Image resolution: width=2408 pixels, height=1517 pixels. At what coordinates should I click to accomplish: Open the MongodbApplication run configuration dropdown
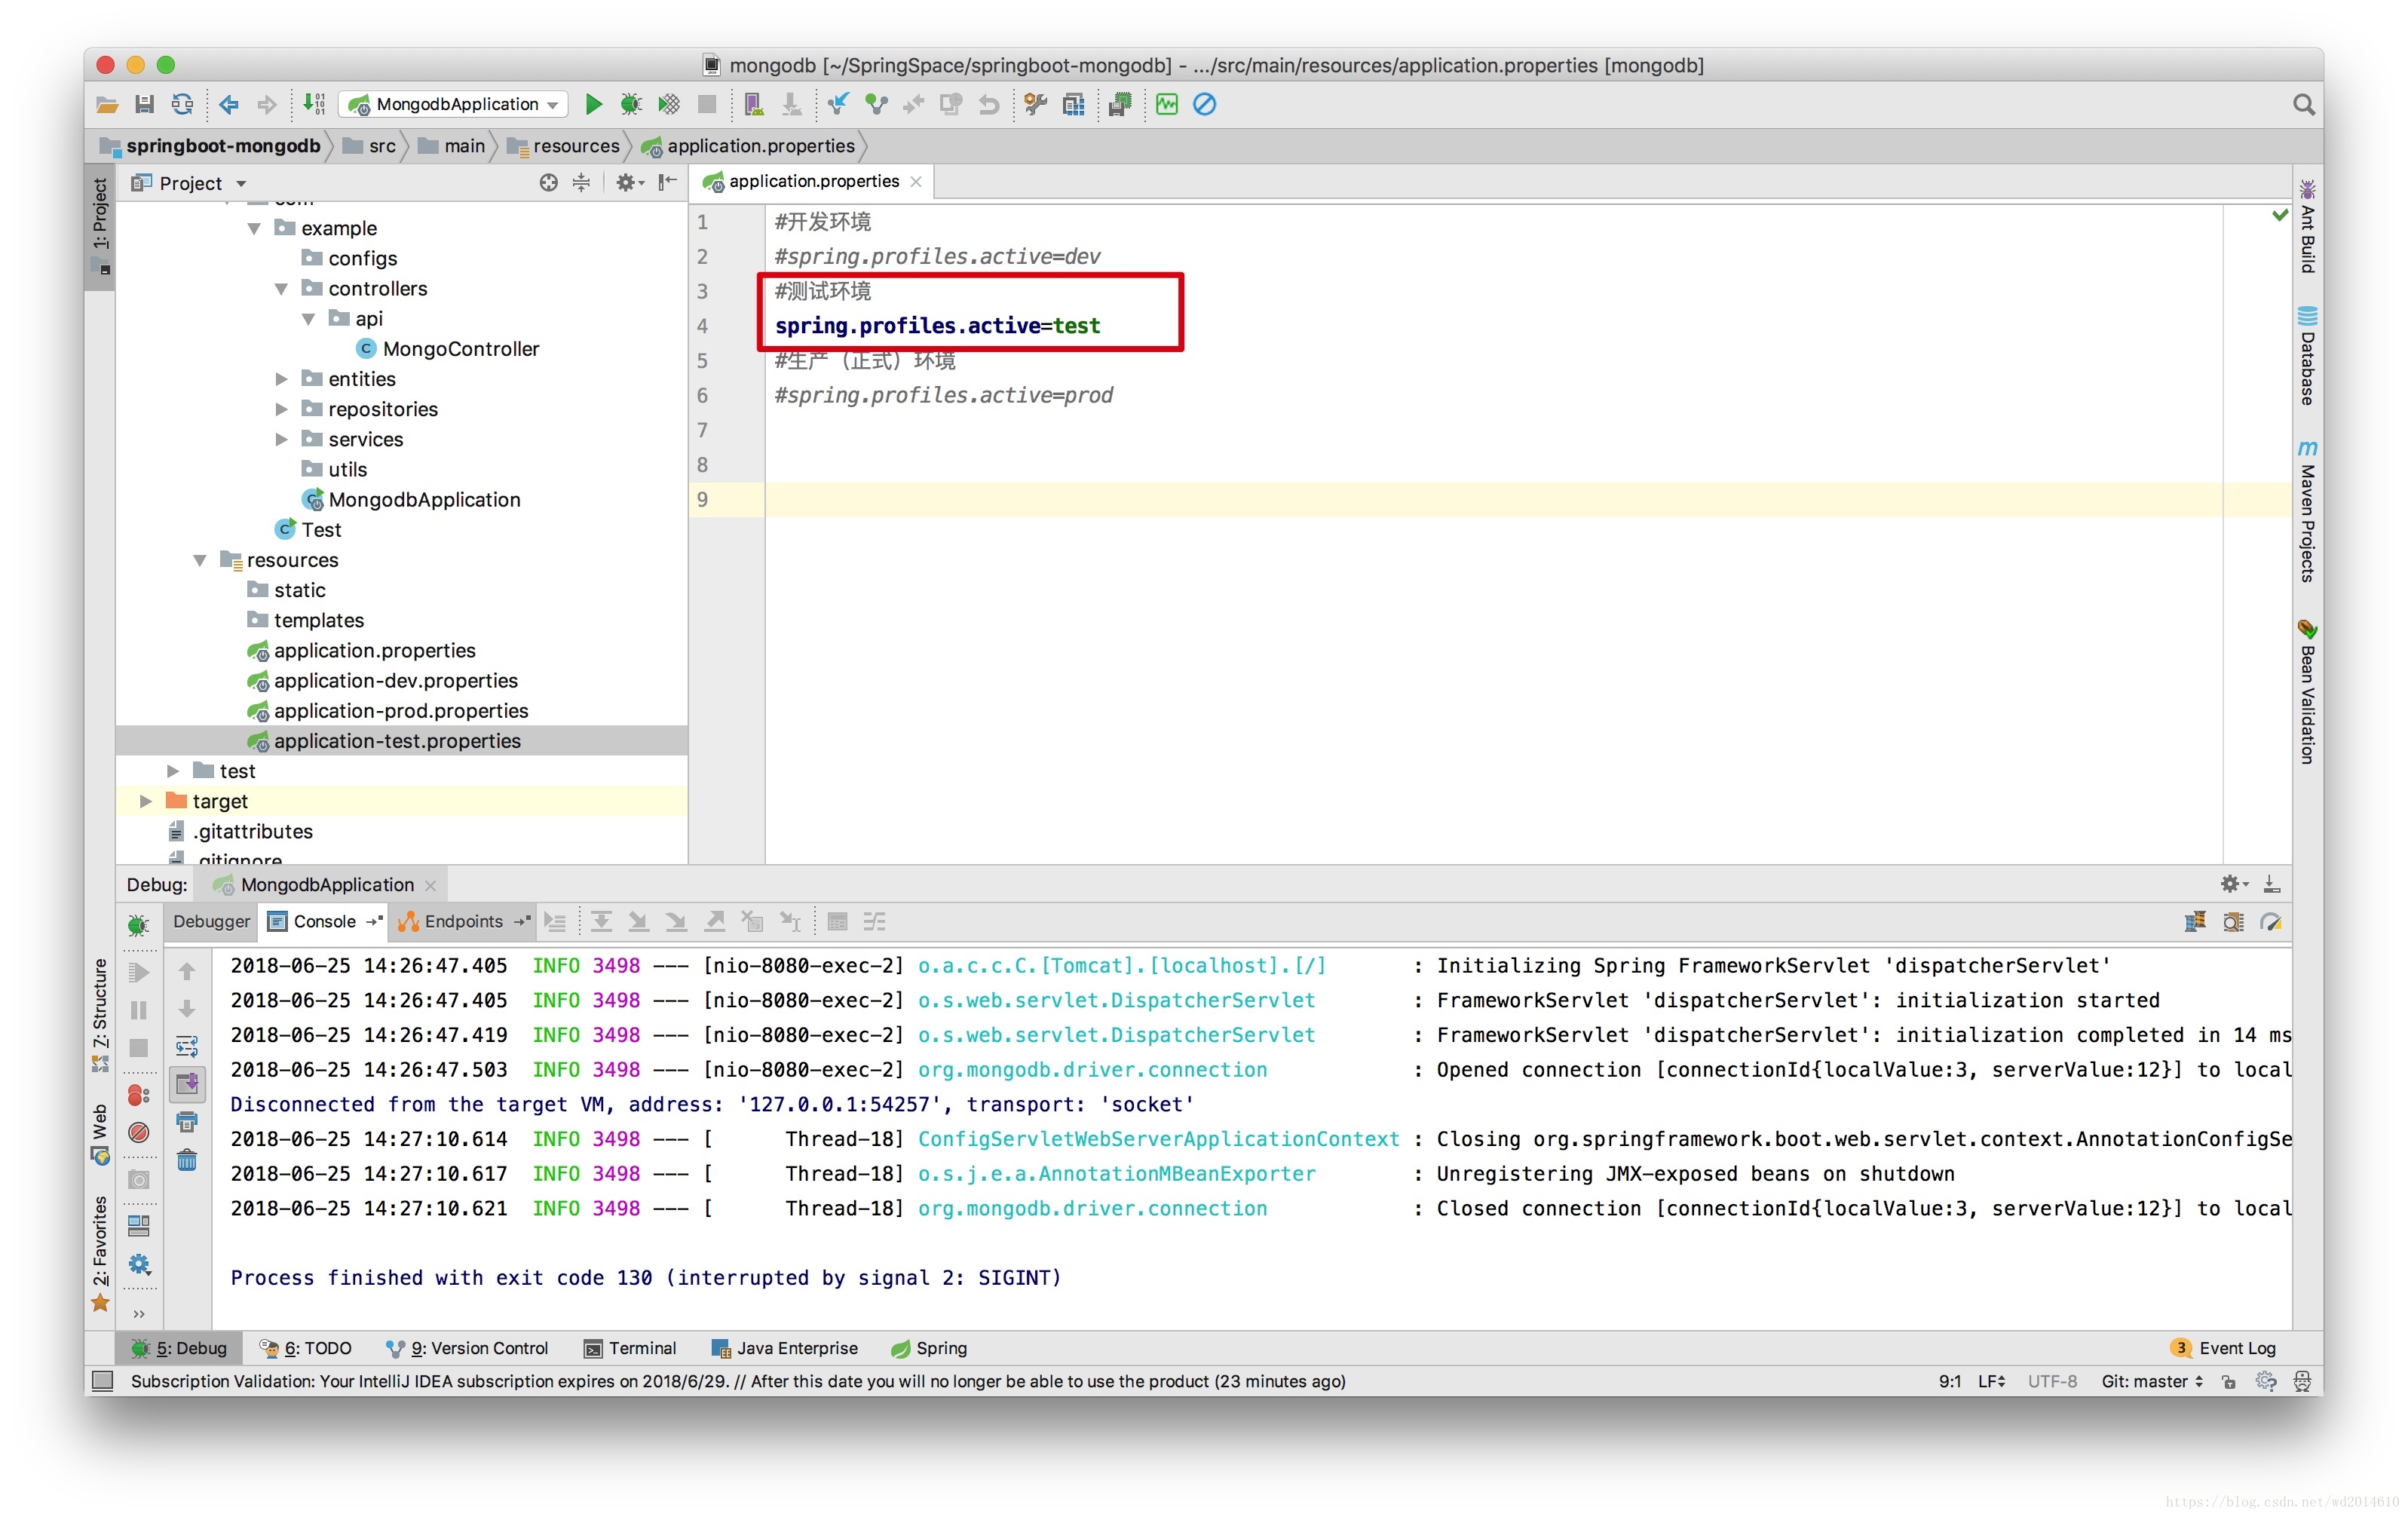(x=455, y=104)
